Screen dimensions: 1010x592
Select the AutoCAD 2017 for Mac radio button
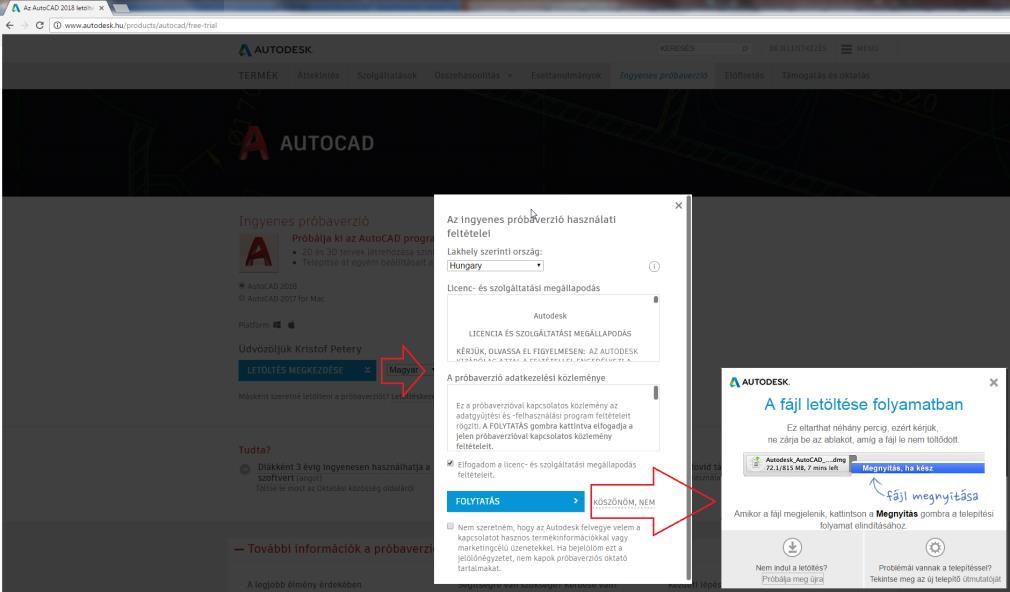tap(242, 298)
